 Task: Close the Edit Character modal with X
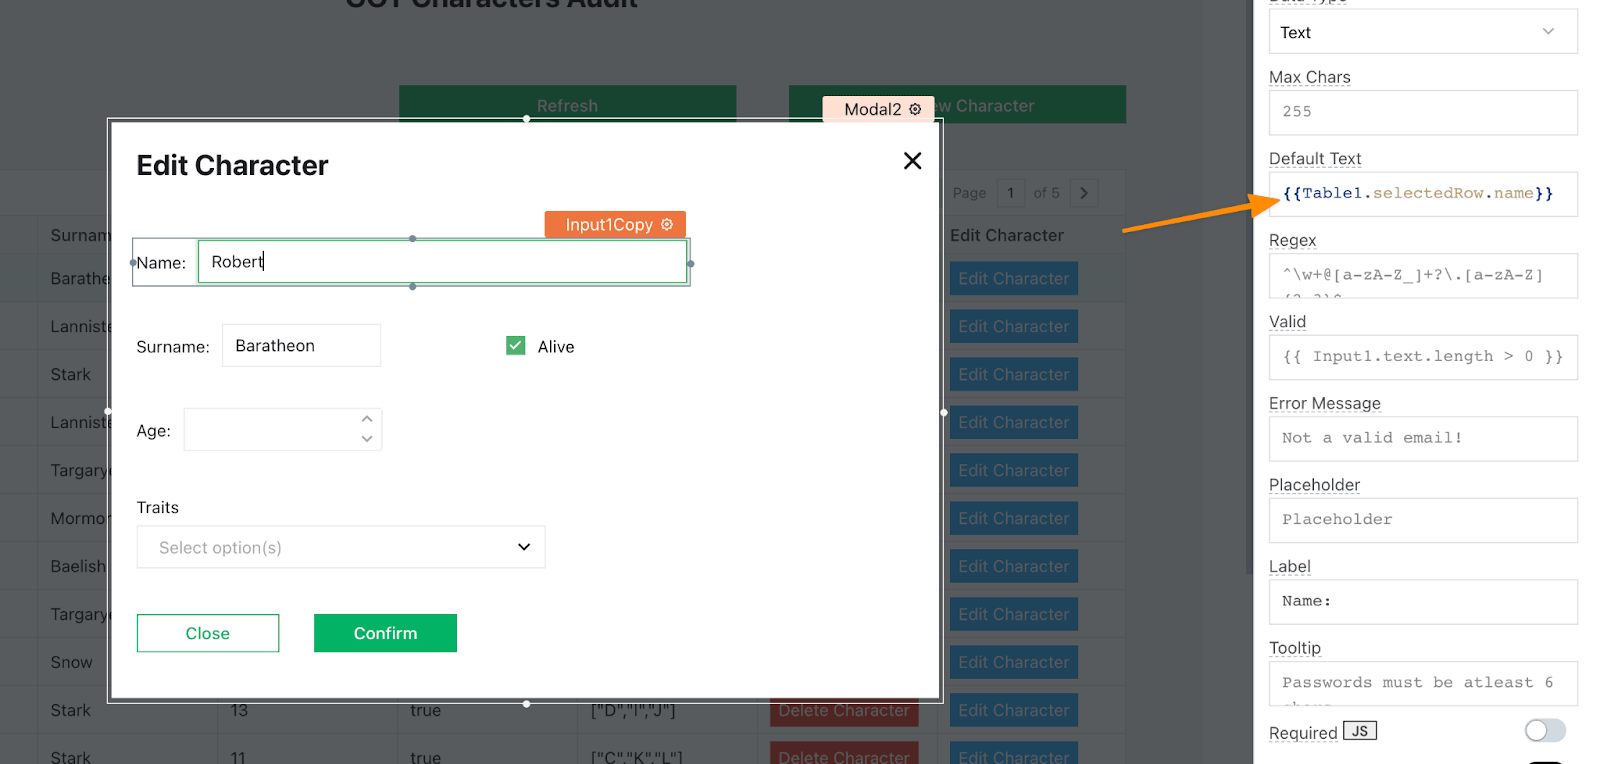(x=912, y=161)
